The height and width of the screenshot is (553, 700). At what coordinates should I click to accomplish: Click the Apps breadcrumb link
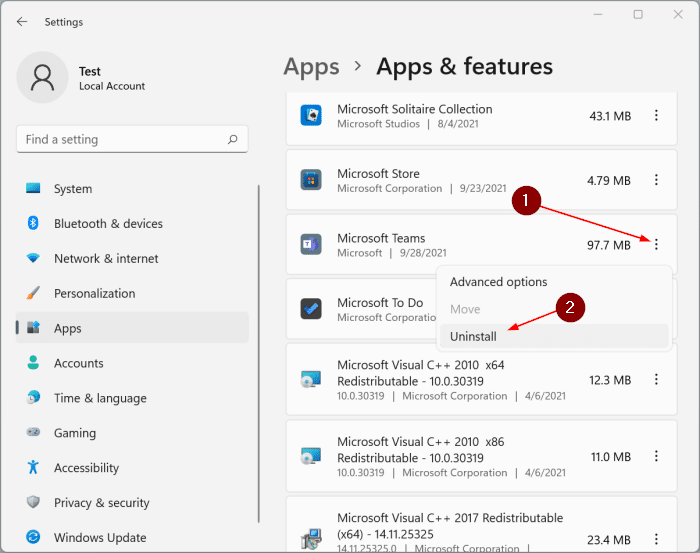311,67
